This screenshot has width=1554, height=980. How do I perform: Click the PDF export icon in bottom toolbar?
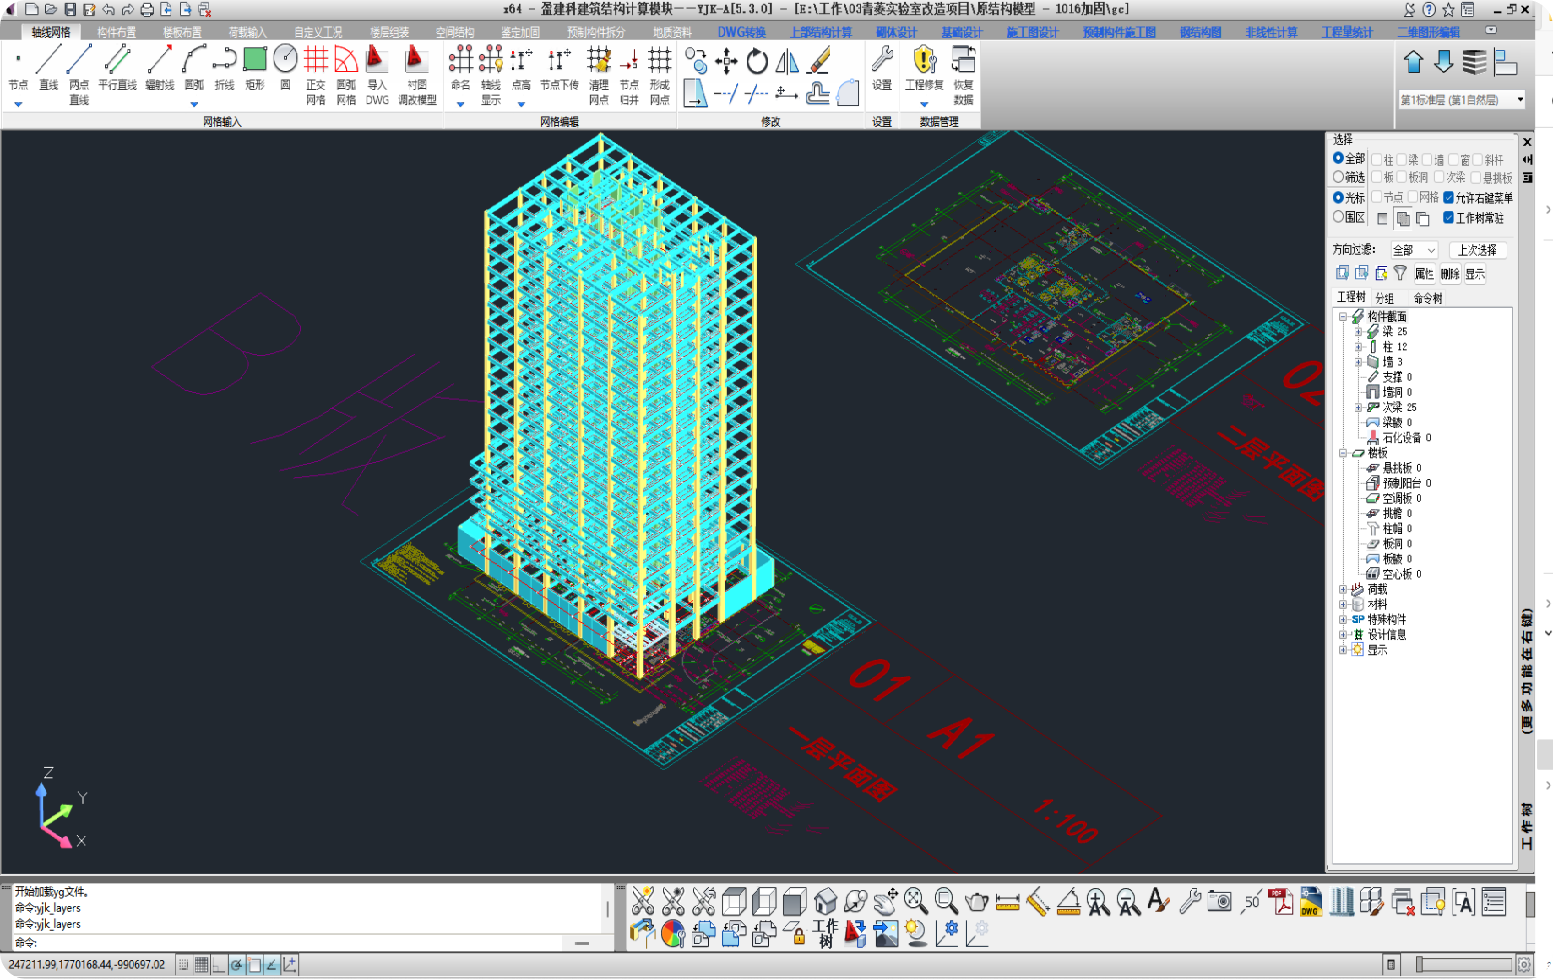1280,902
